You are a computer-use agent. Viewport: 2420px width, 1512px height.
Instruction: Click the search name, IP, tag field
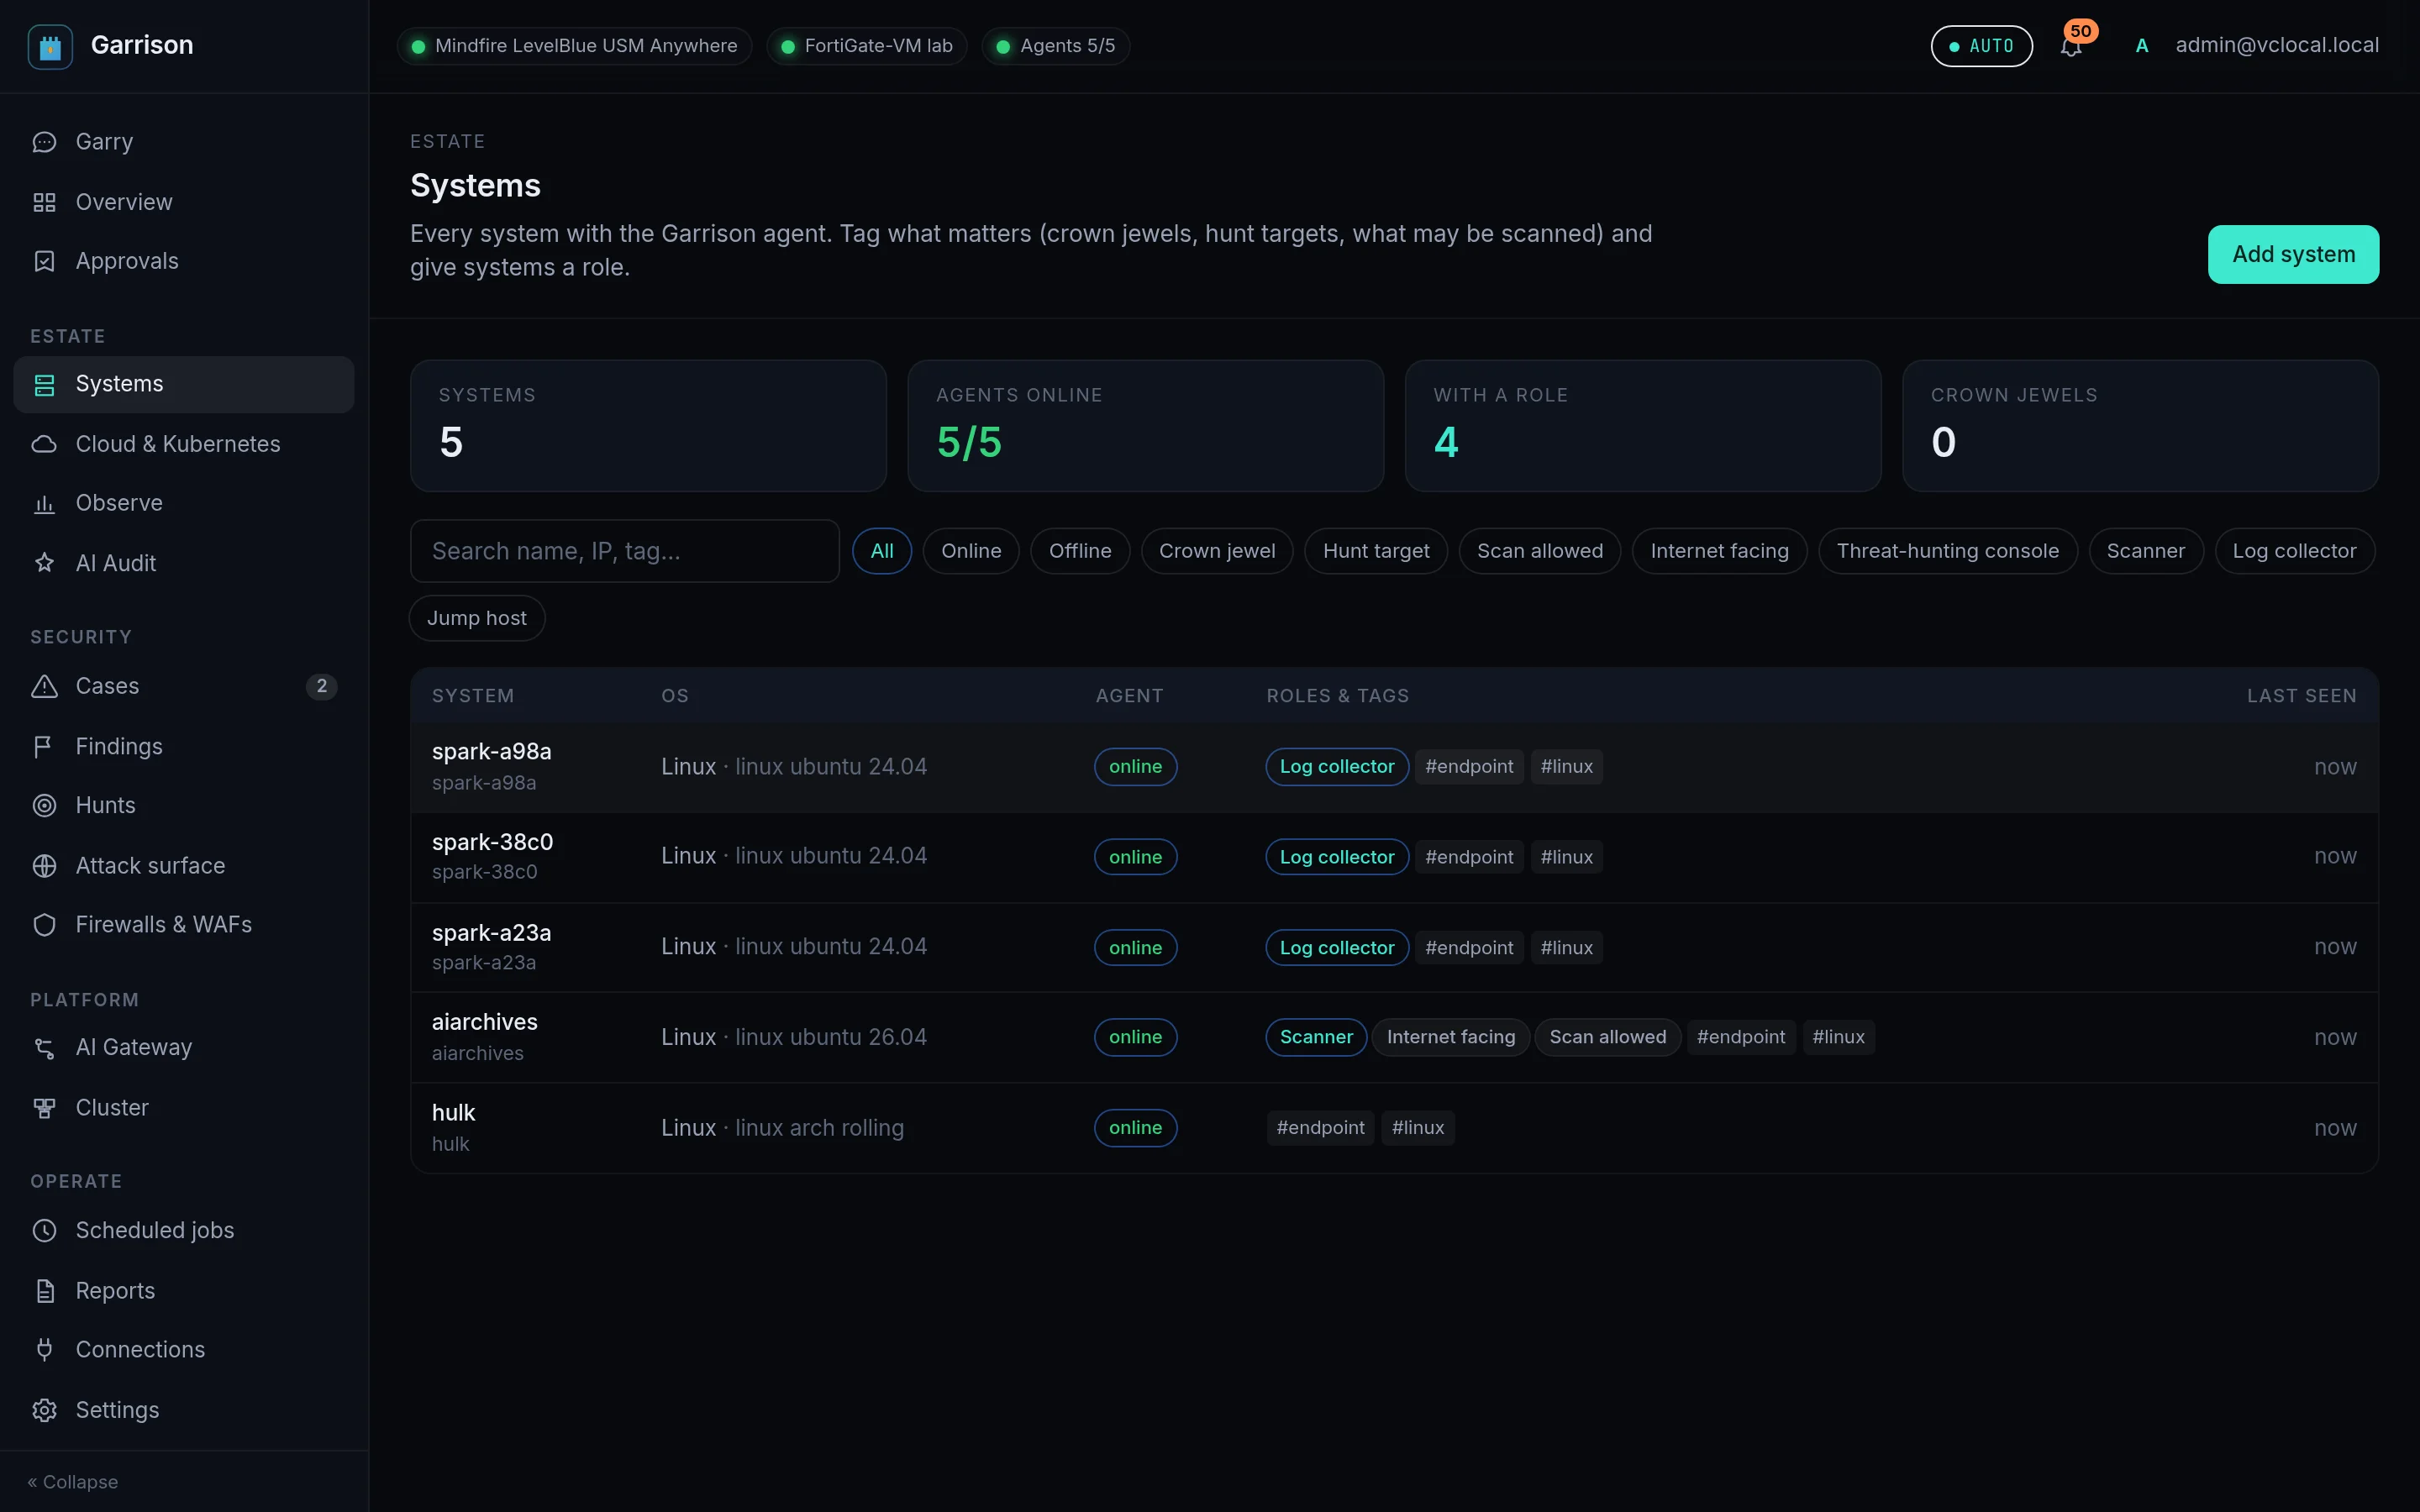coord(625,551)
